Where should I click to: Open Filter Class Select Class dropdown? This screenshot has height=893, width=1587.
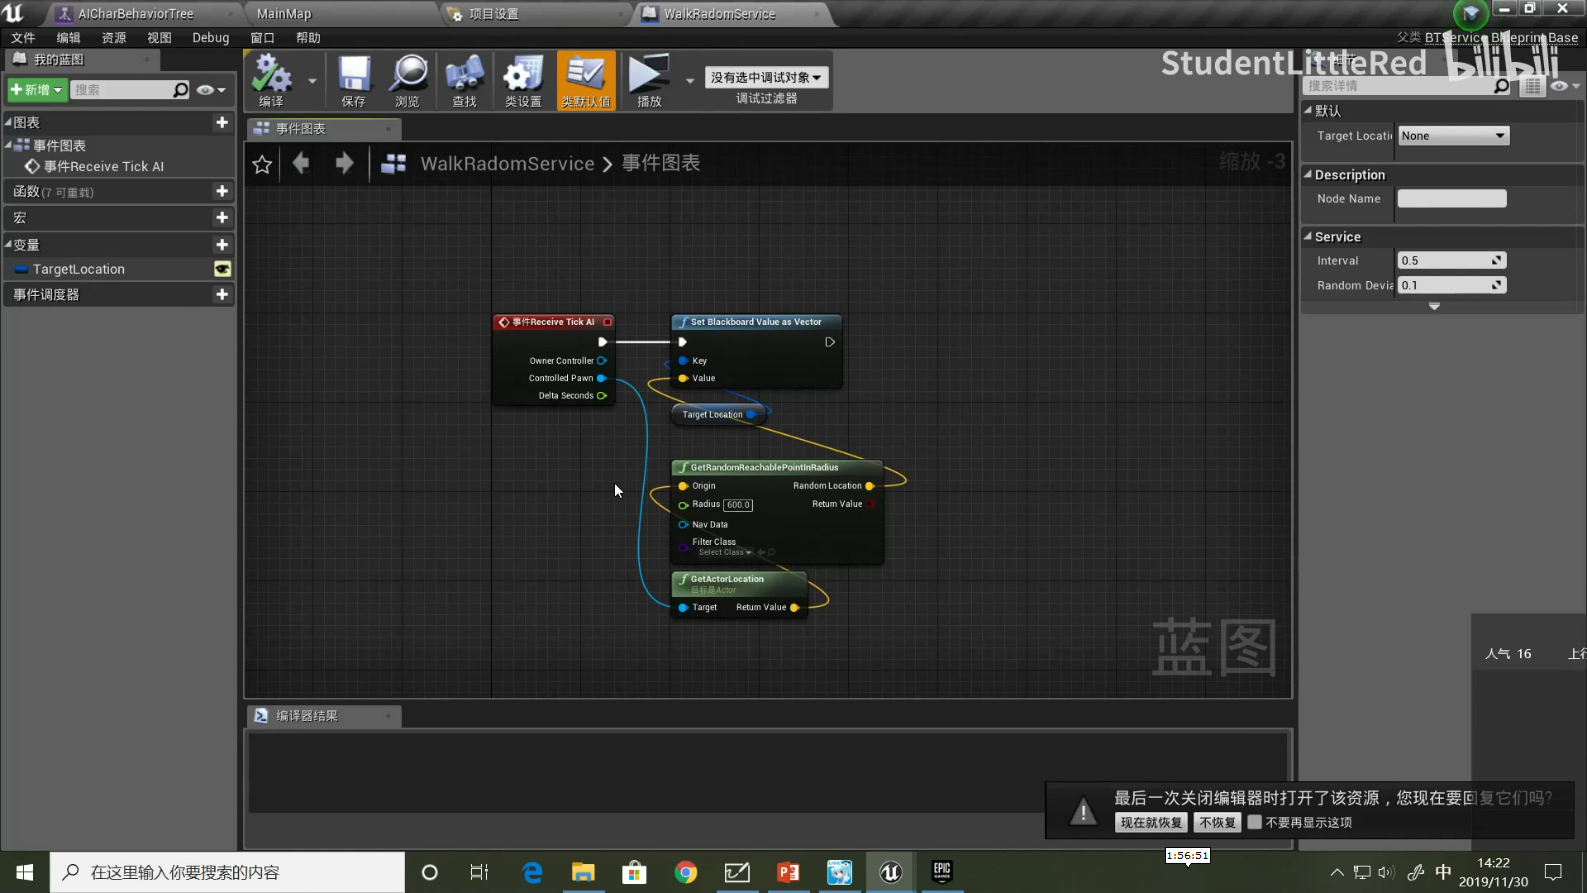click(x=725, y=552)
